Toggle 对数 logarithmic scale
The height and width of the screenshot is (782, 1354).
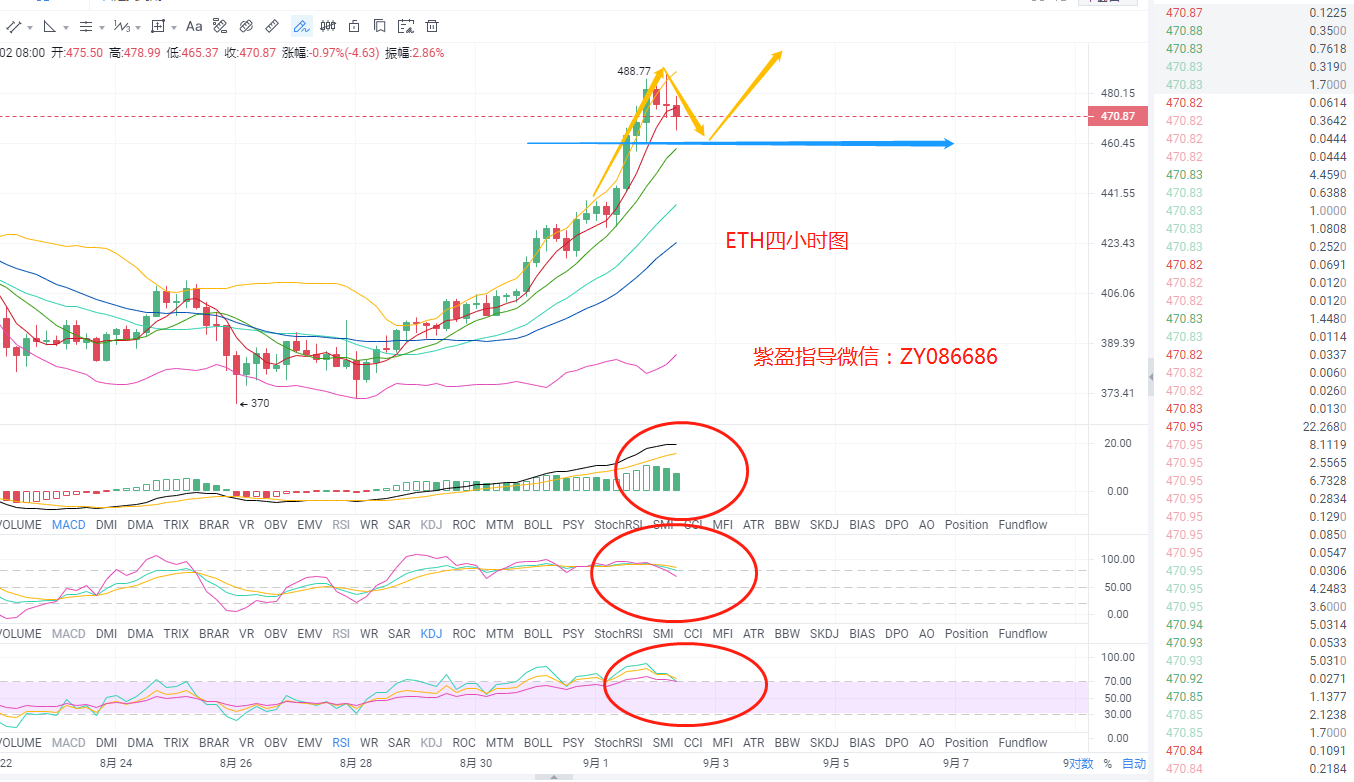pos(1081,764)
